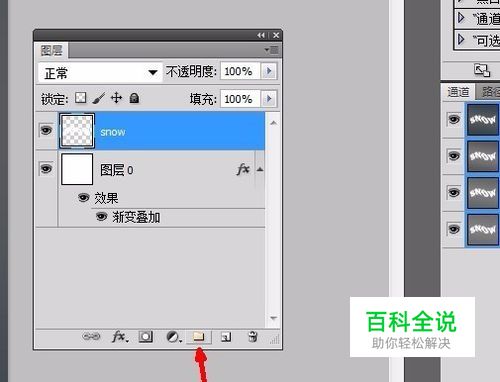Click the 不透明度 label

click(x=191, y=71)
